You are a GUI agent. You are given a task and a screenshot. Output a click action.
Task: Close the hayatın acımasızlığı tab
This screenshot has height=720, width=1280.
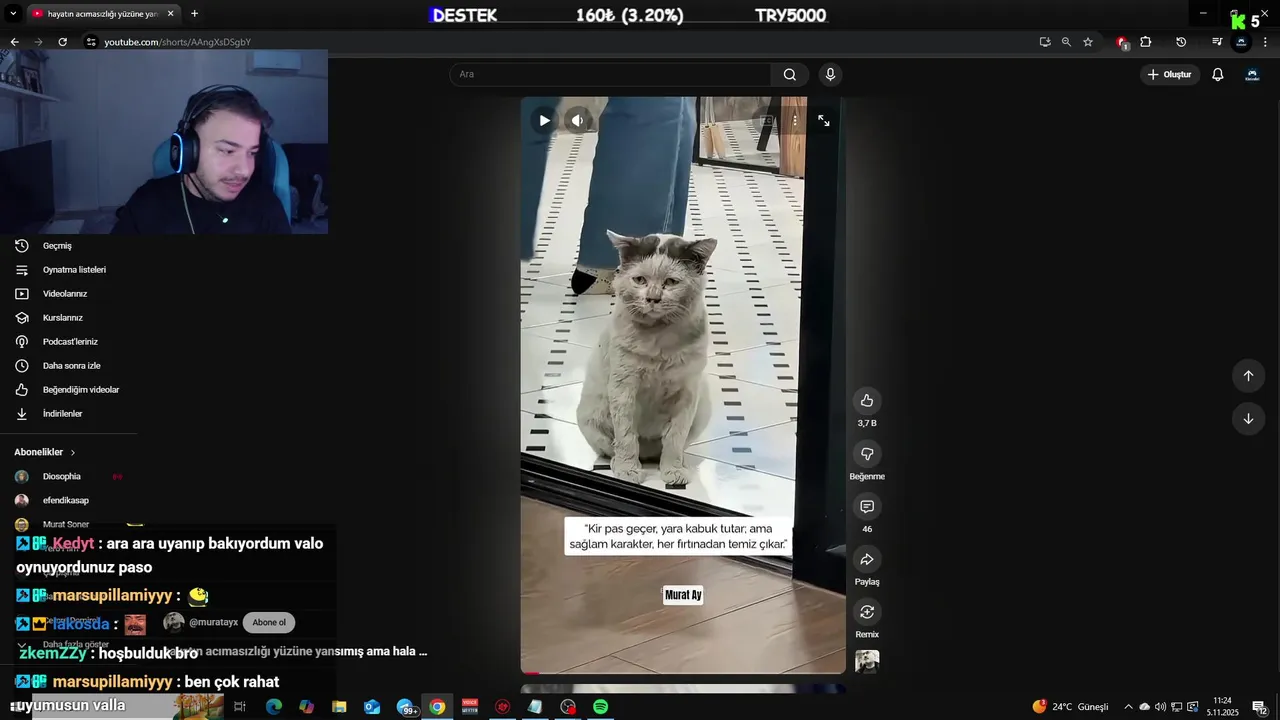coord(170,14)
